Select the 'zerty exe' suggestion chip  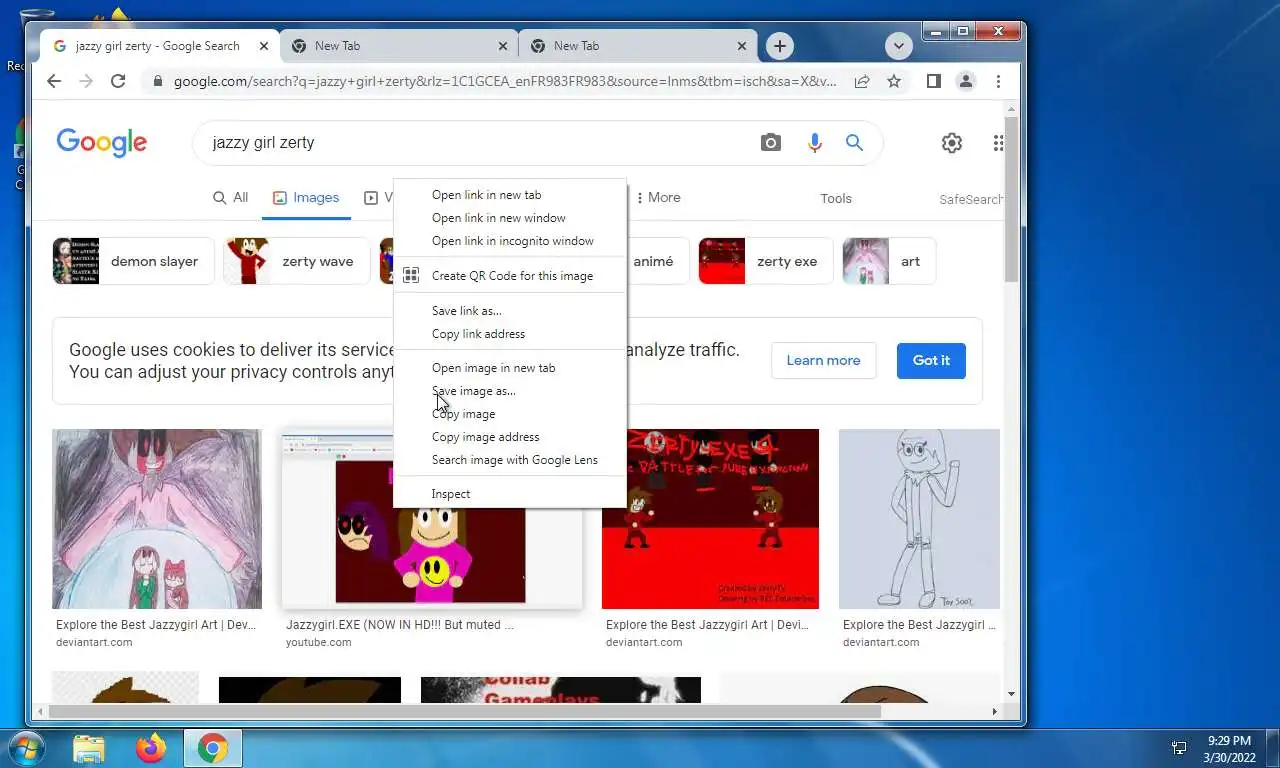pyautogui.click(x=766, y=261)
